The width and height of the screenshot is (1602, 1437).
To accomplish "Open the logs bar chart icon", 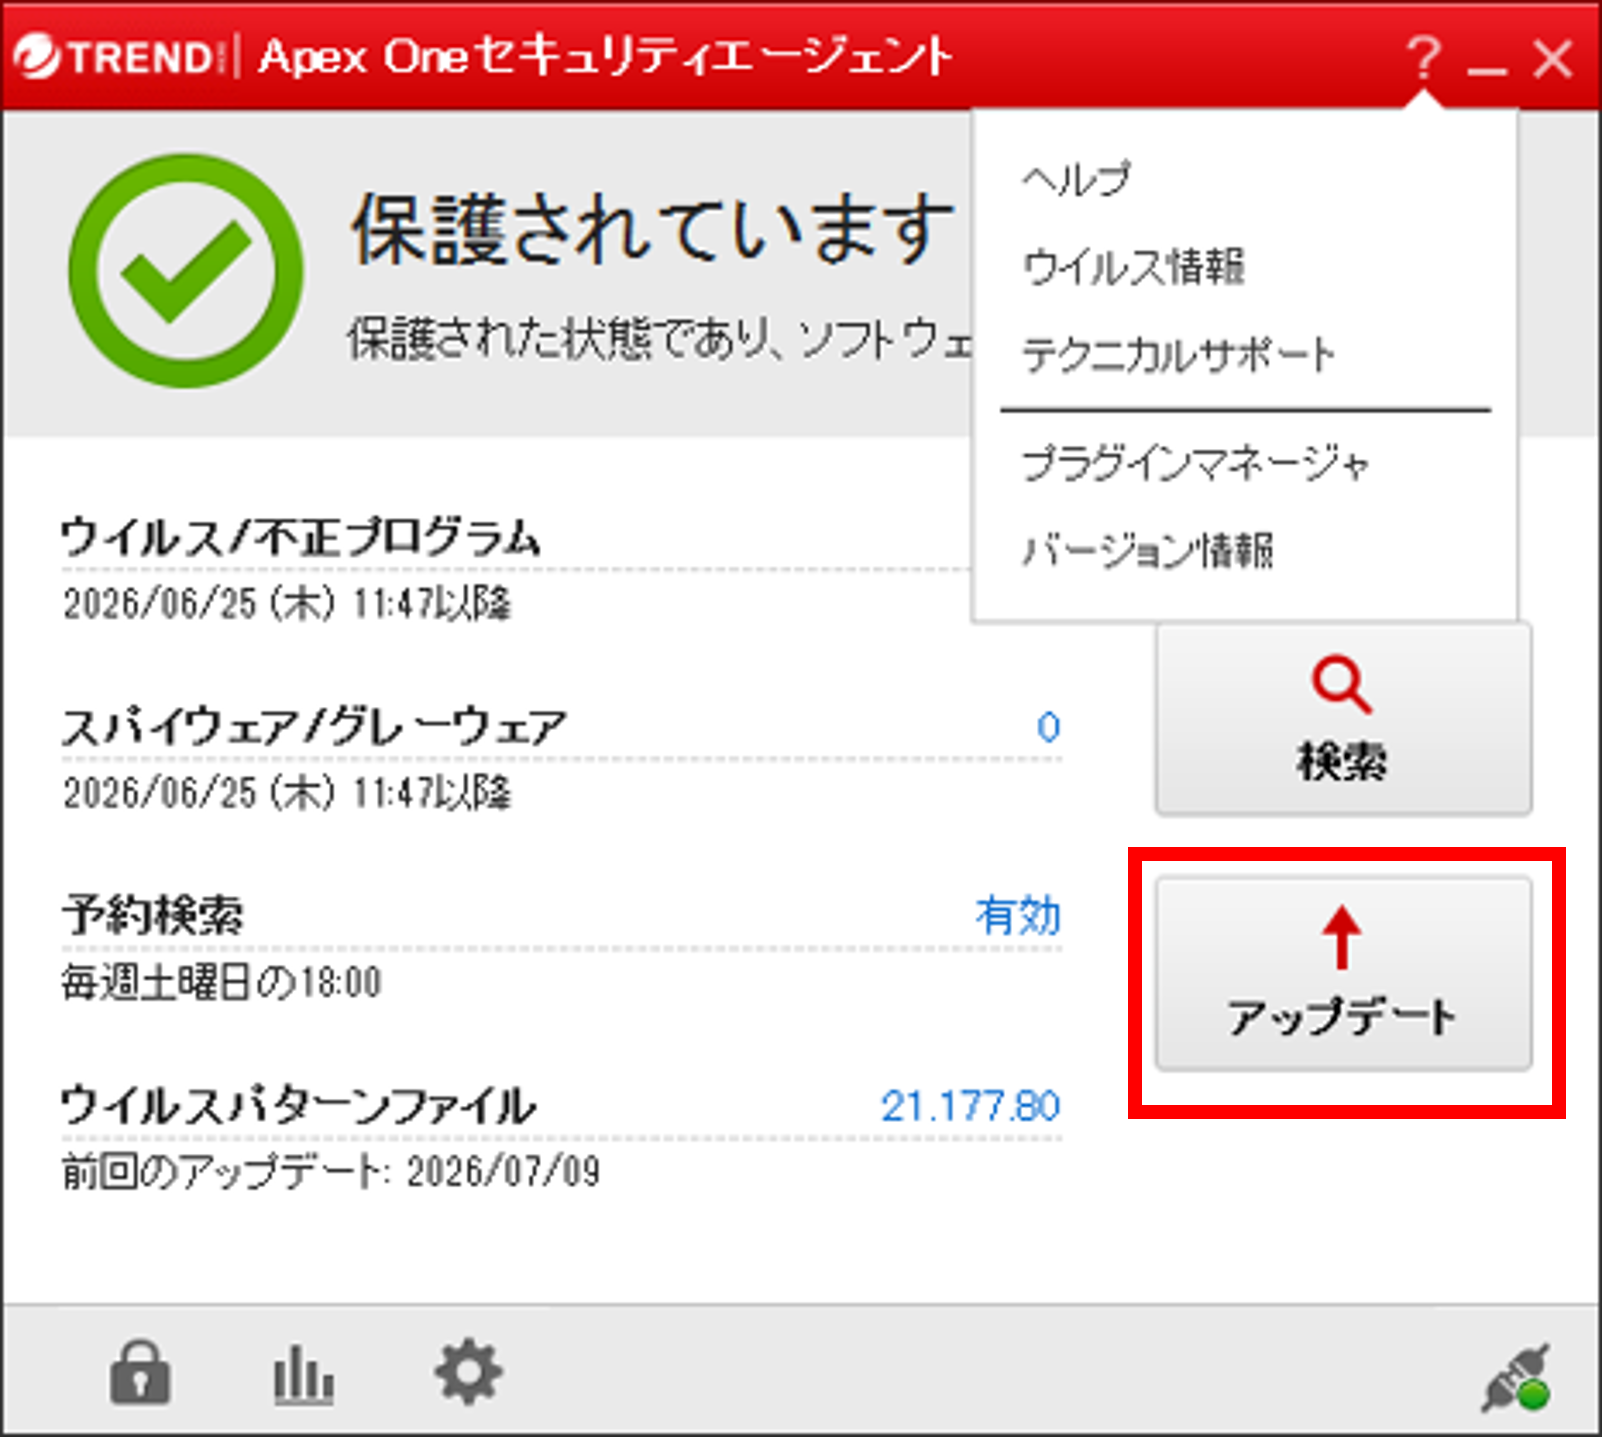I will tap(303, 1374).
